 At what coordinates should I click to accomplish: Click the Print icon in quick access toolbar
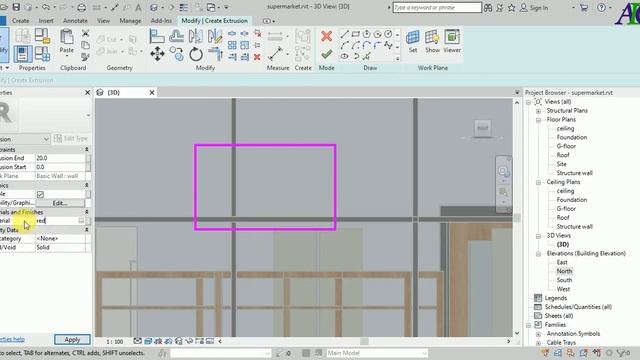tap(82, 7)
